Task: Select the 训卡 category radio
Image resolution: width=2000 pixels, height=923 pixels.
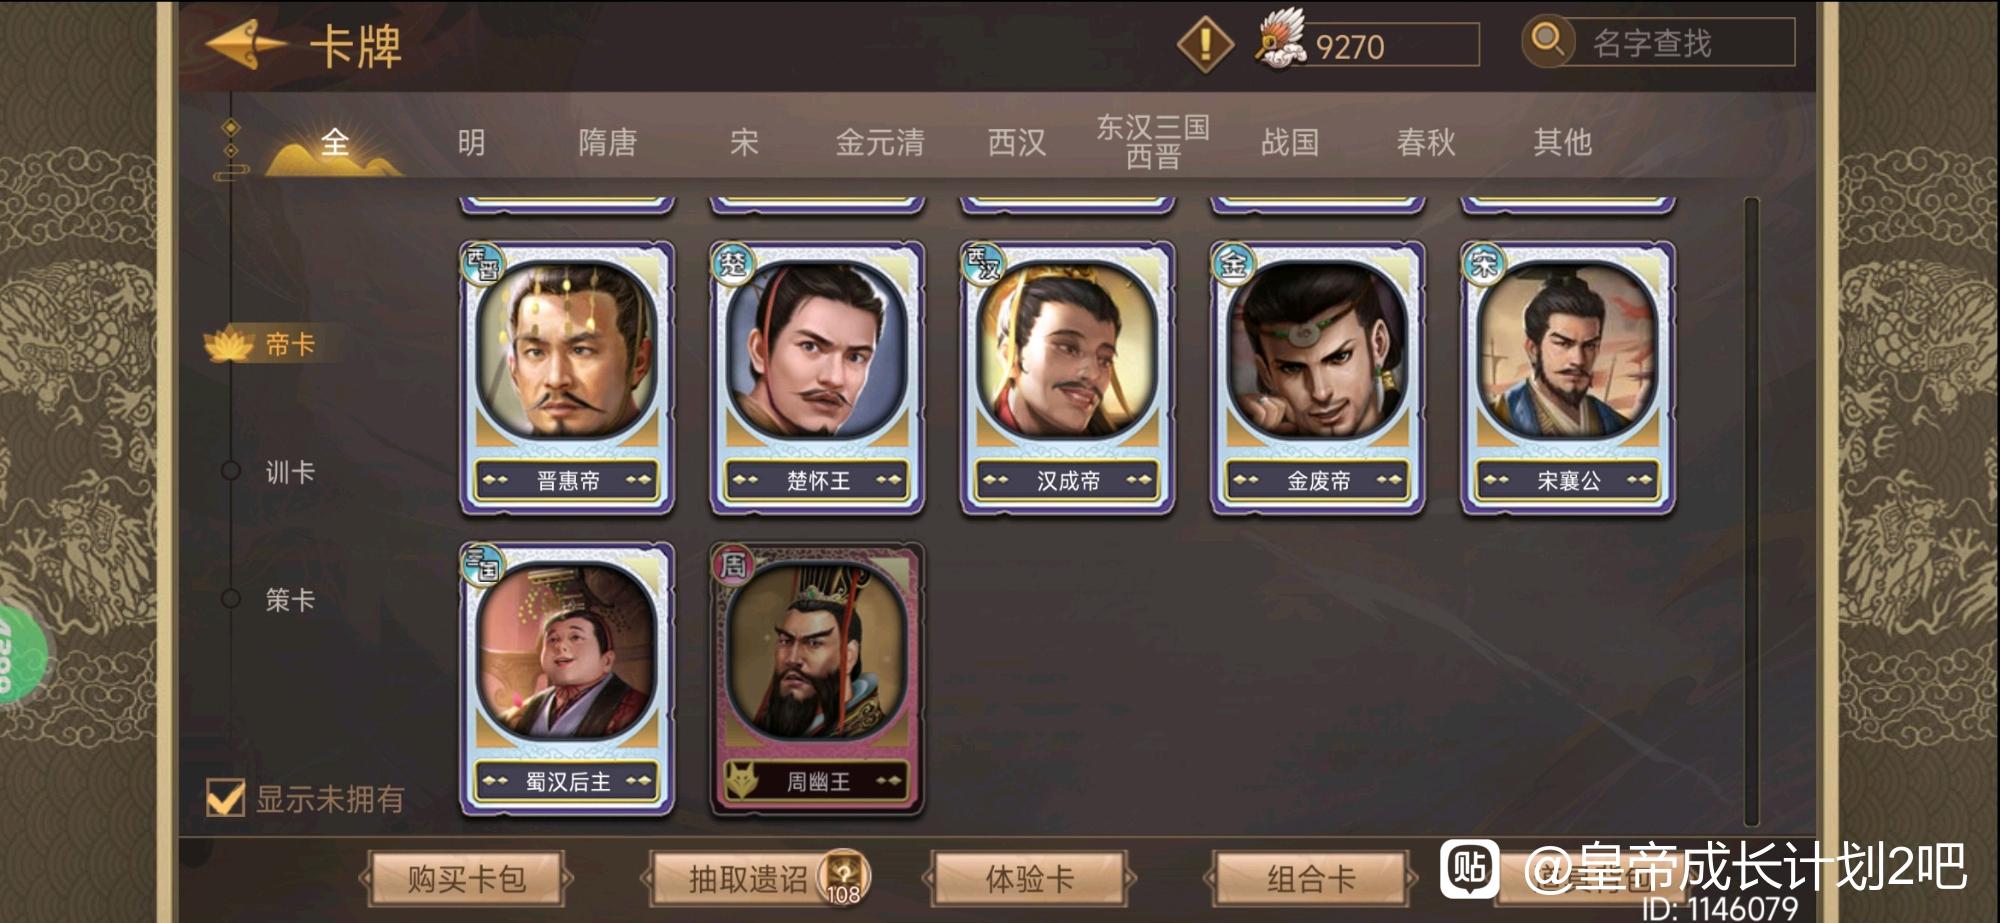Action: point(231,471)
